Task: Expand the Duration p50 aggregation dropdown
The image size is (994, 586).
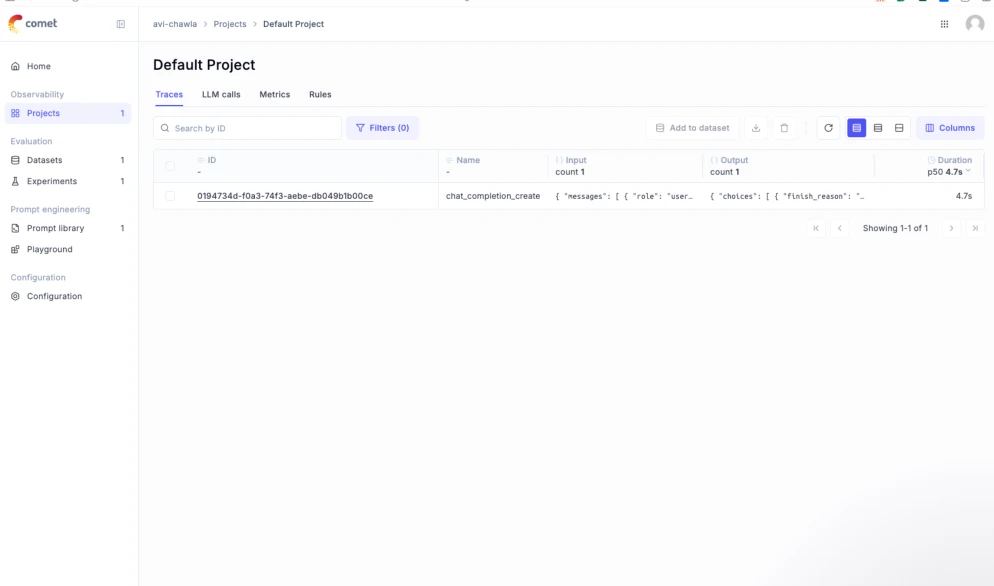Action: (949, 172)
